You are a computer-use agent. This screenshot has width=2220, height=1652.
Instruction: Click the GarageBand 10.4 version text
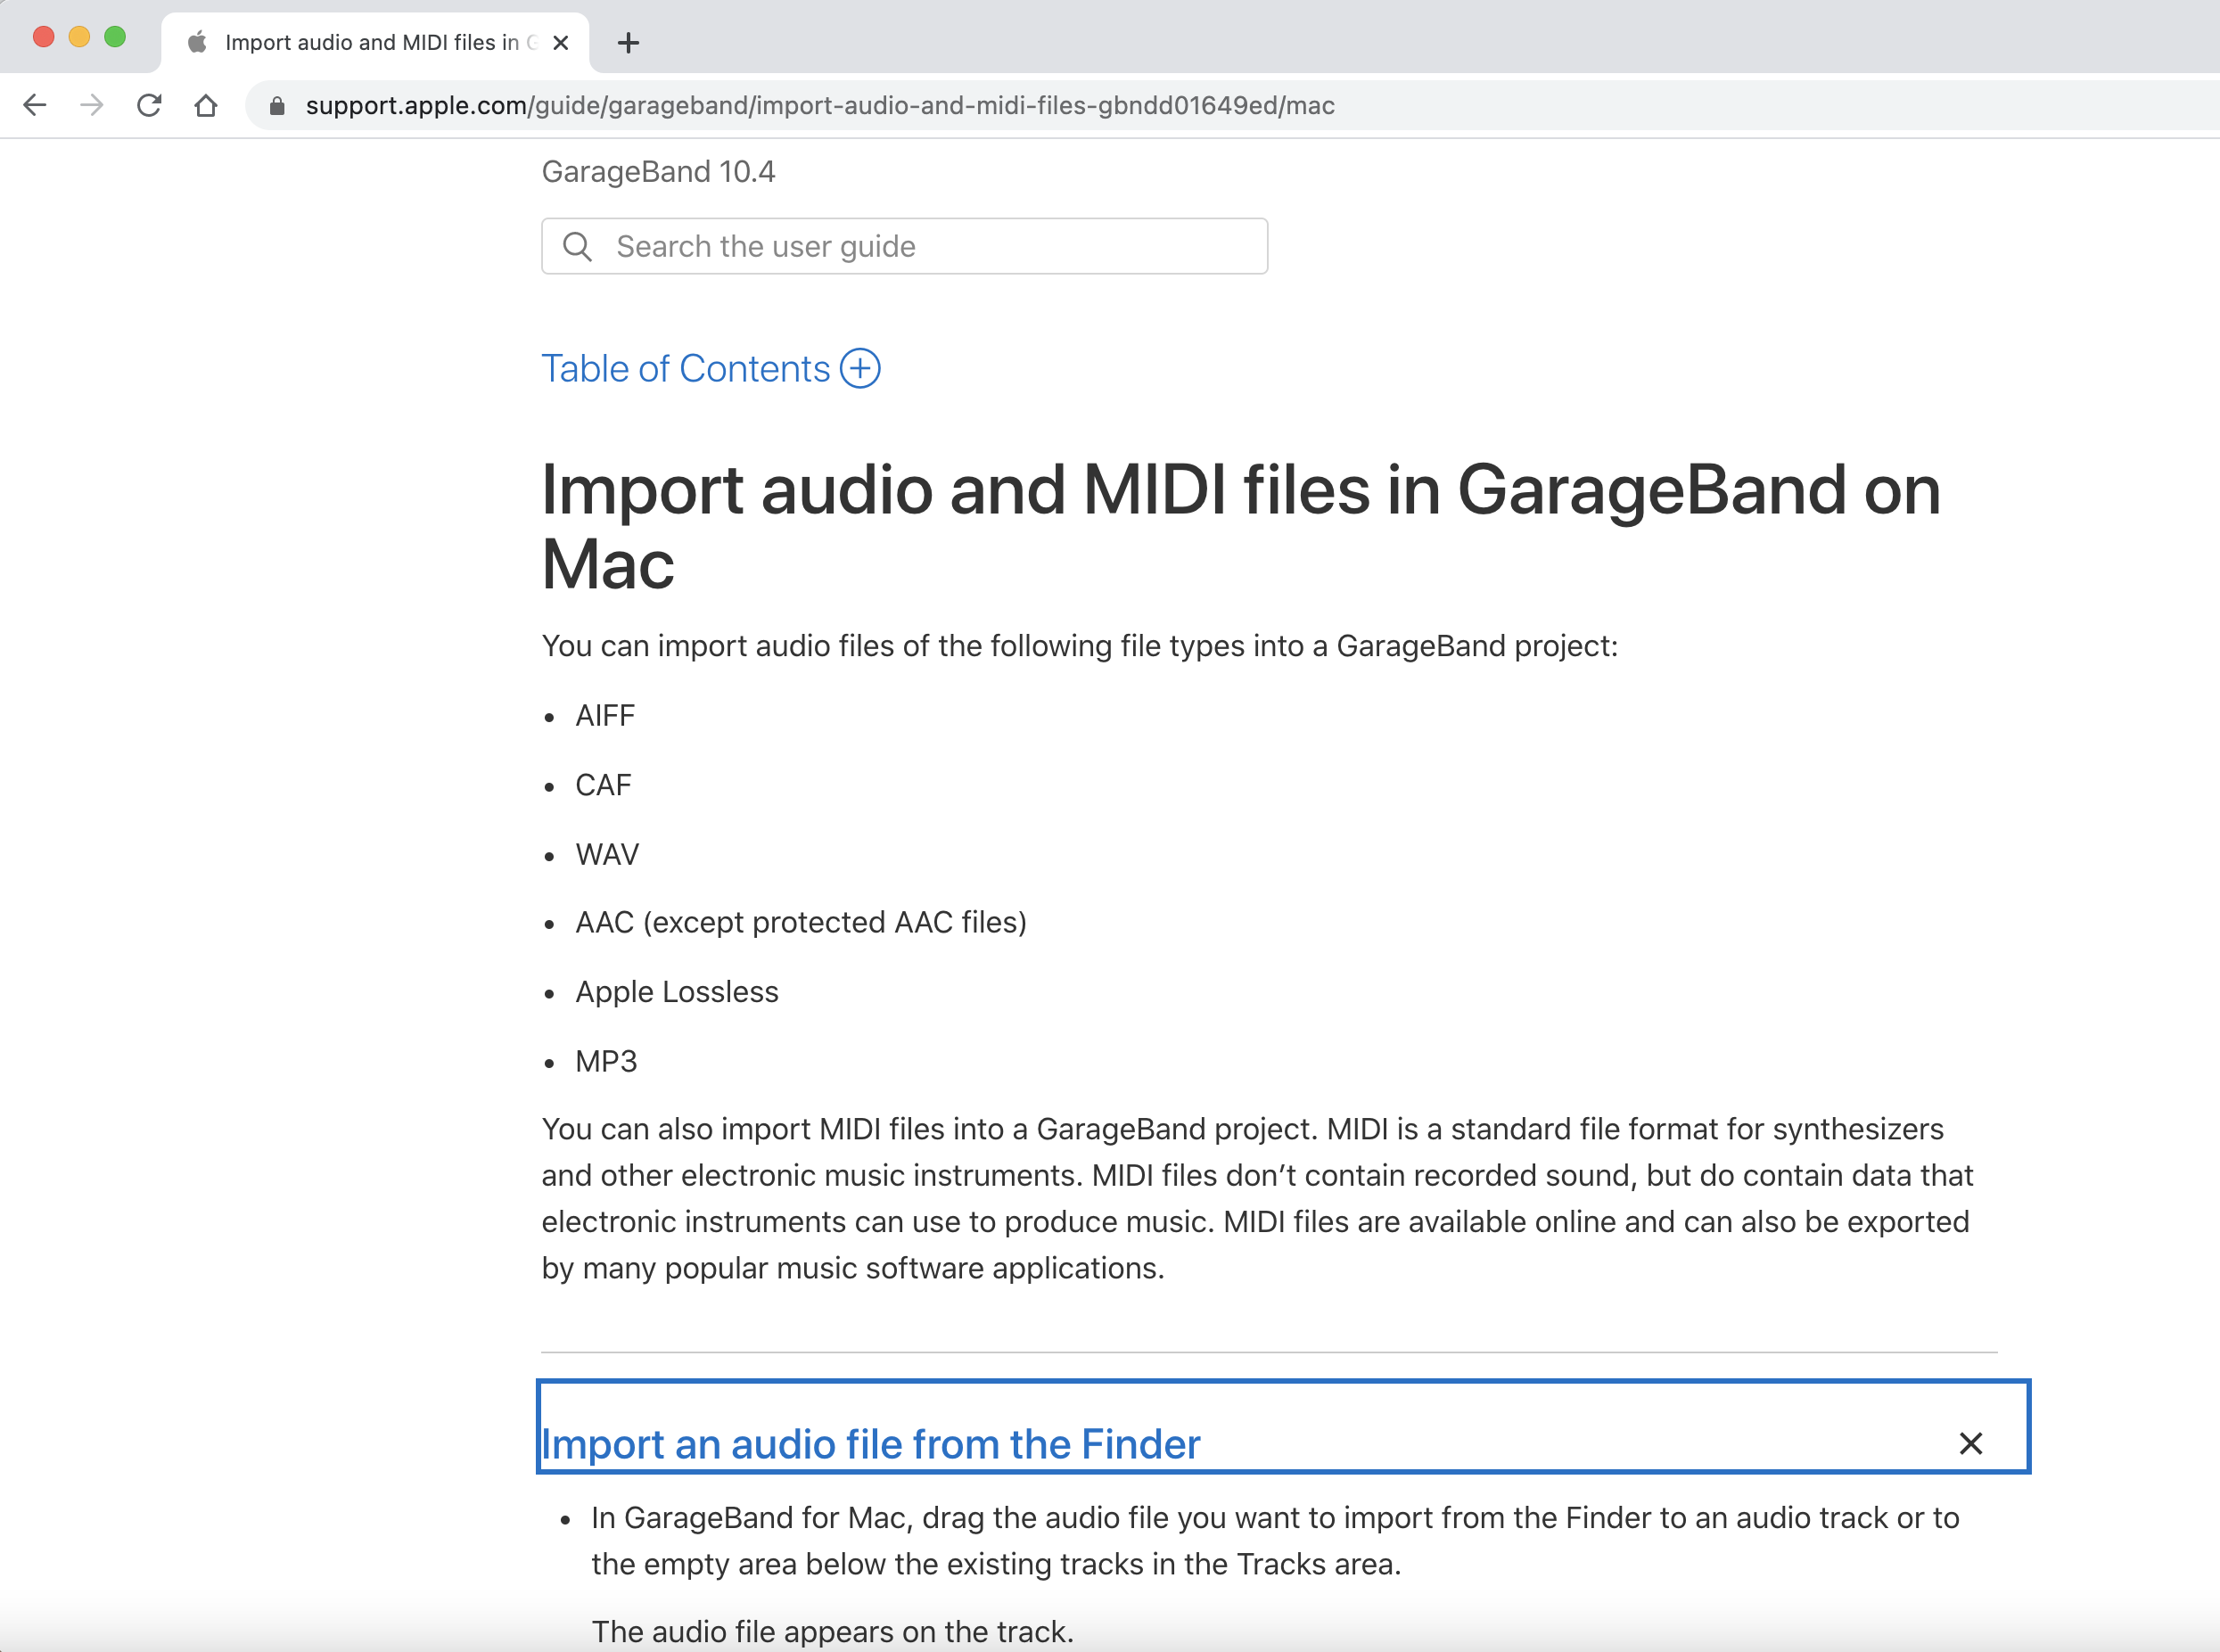[x=658, y=172]
